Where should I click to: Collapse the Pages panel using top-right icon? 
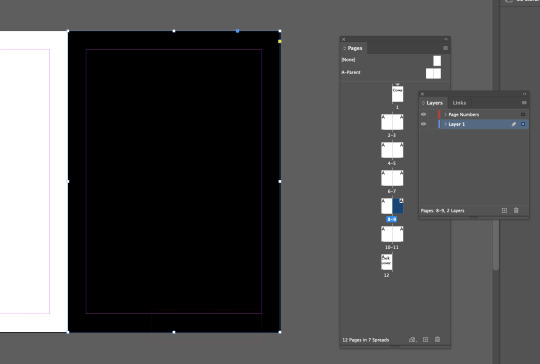point(446,39)
